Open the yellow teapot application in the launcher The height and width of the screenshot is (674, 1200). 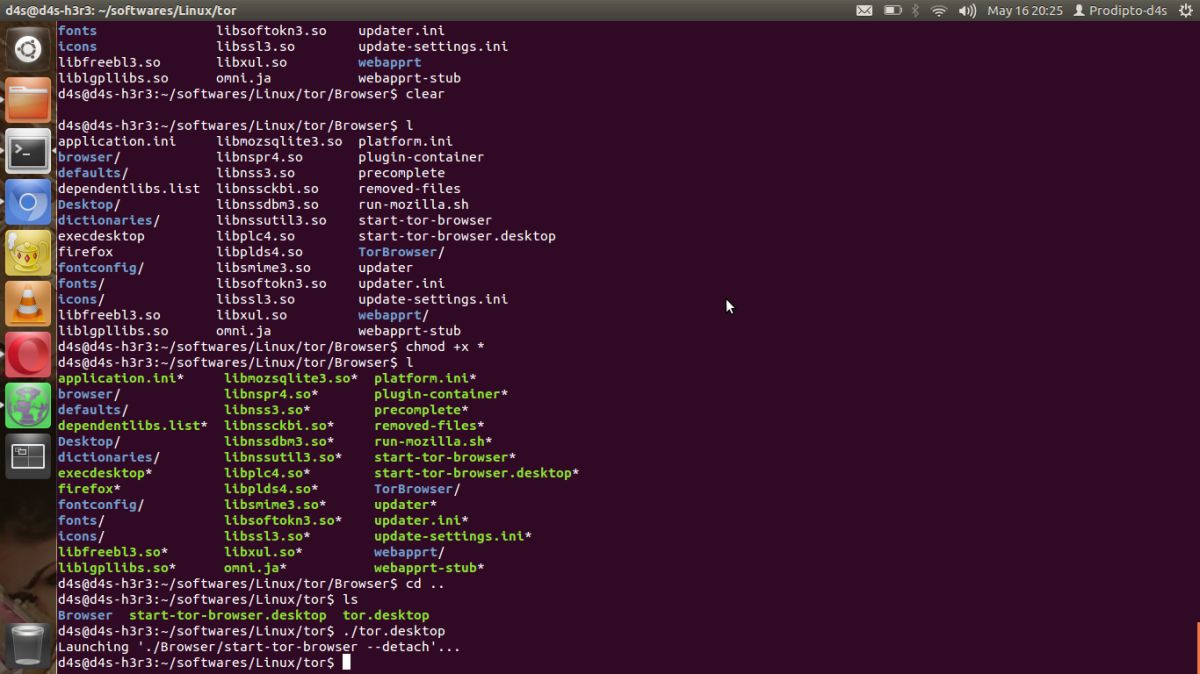pos(28,254)
